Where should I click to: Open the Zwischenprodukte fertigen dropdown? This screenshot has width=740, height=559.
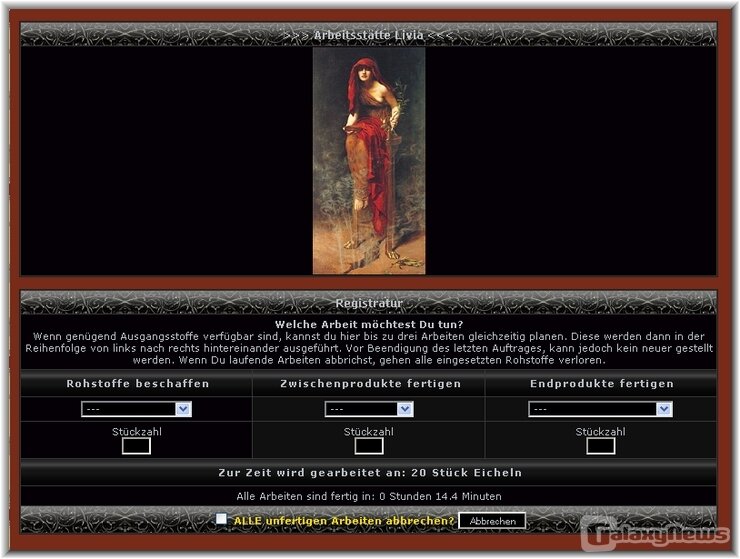pyautogui.click(x=369, y=409)
